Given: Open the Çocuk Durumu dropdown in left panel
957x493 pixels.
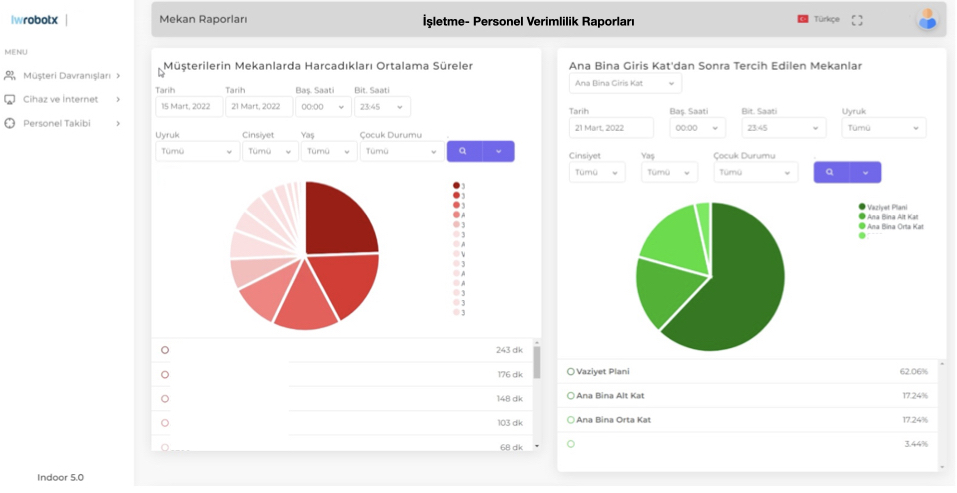Looking at the screenshot, I should point(402,151).
